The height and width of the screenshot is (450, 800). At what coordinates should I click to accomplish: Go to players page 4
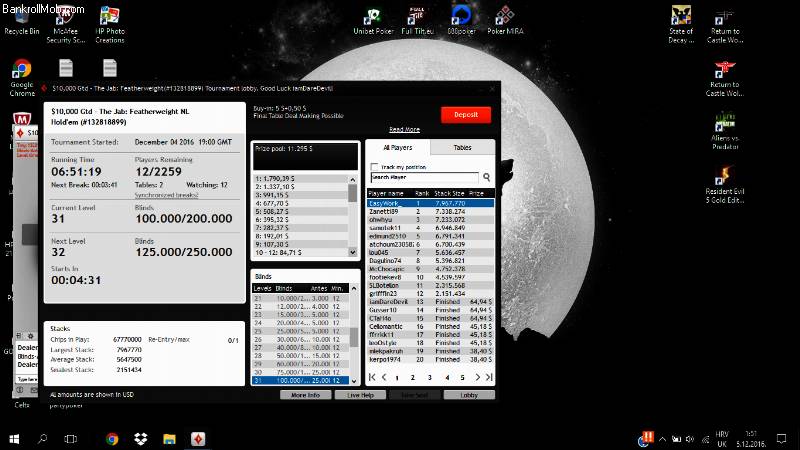click(447, 378)
